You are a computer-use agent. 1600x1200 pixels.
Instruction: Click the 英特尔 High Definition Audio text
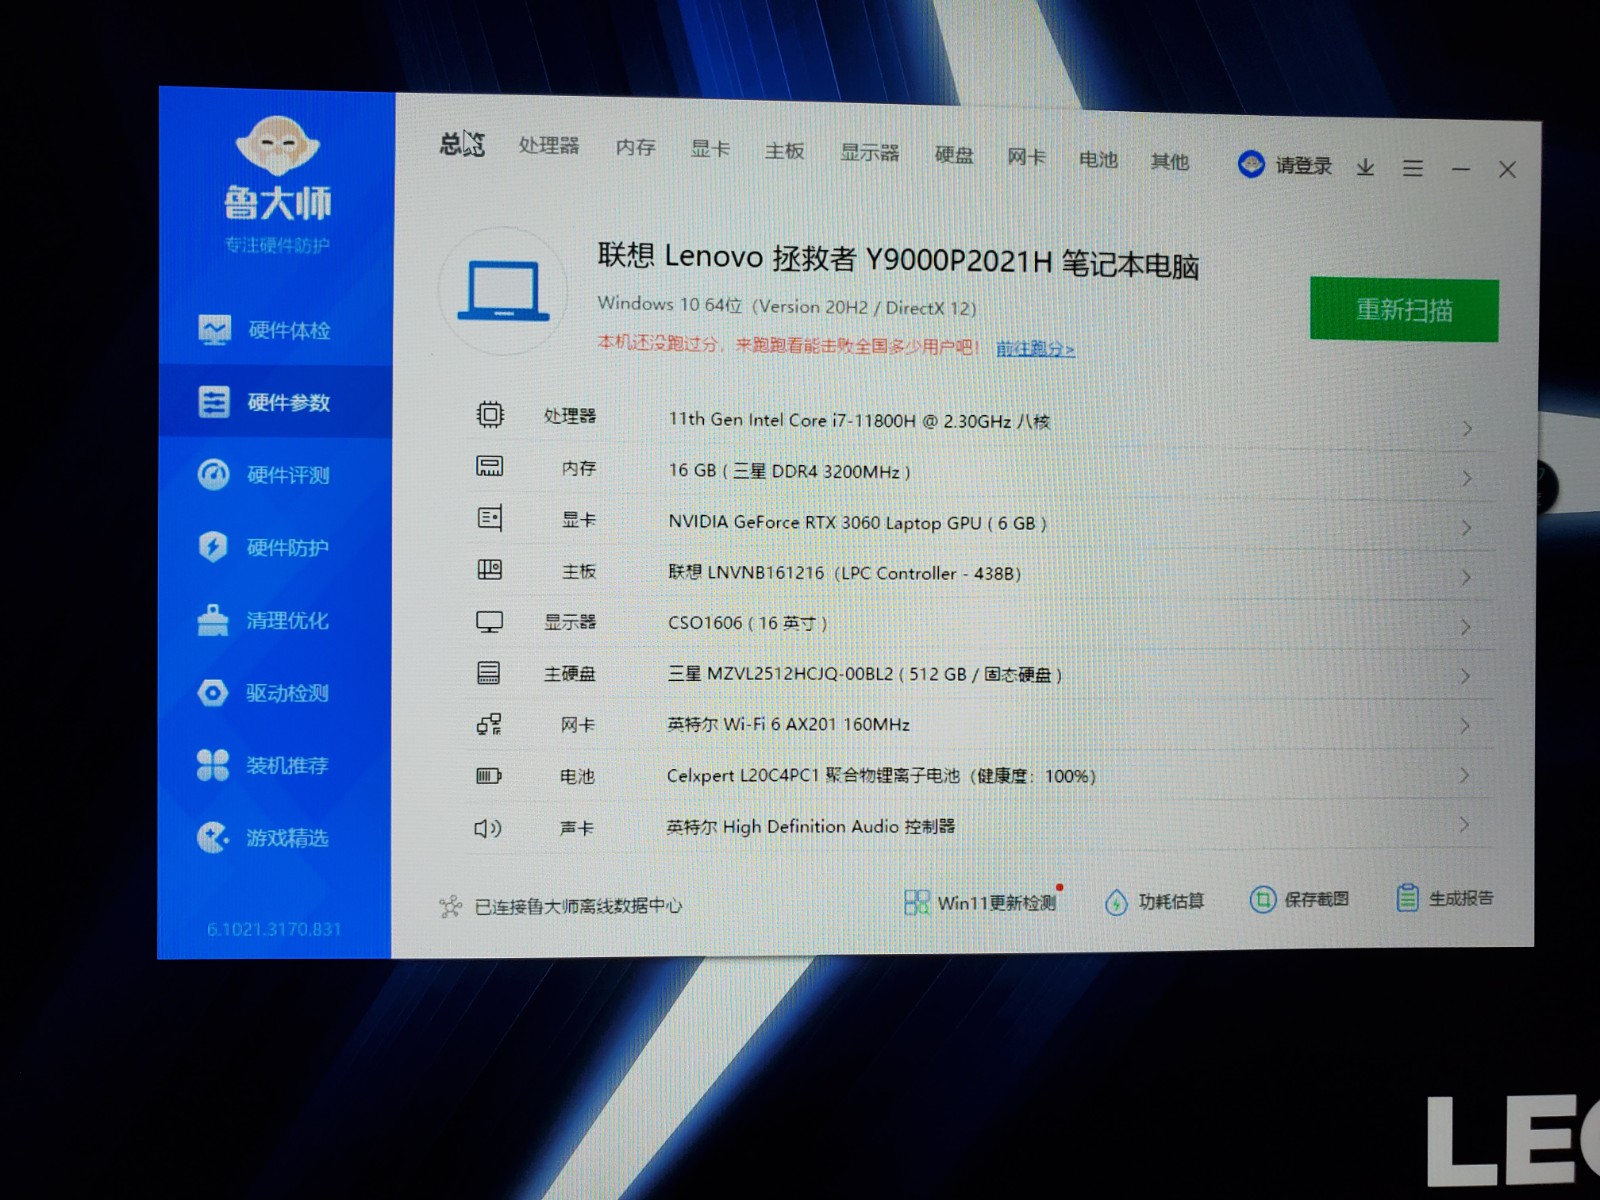click(x=811, y=826)
